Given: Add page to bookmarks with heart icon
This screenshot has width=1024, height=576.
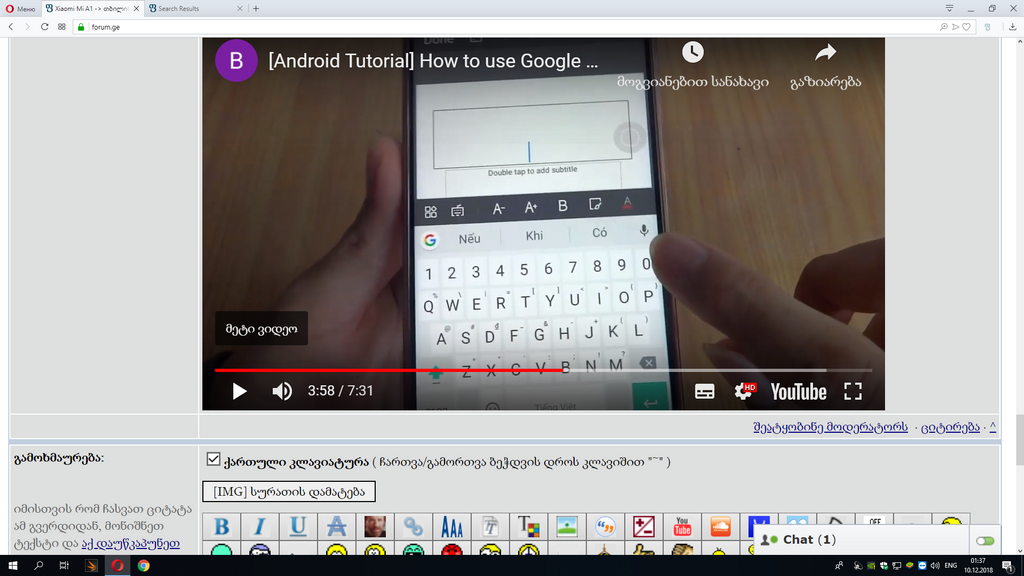Looking at the screenshot, I should click(x=967, y=27).
